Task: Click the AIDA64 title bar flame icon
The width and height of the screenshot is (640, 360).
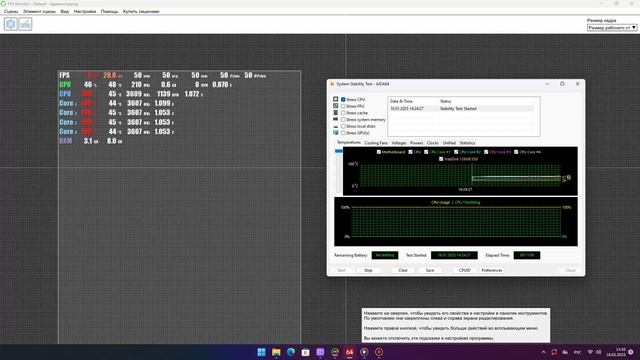Action: [x=332, y=84]
